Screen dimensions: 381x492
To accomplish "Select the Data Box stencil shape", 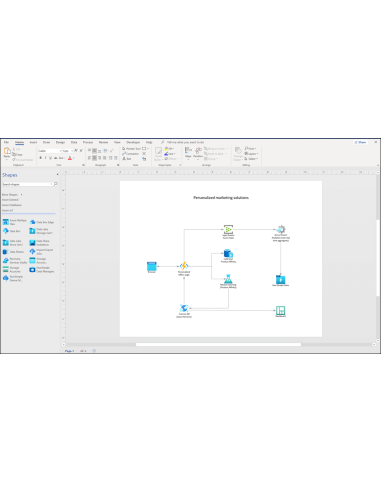I will [12, 231].
